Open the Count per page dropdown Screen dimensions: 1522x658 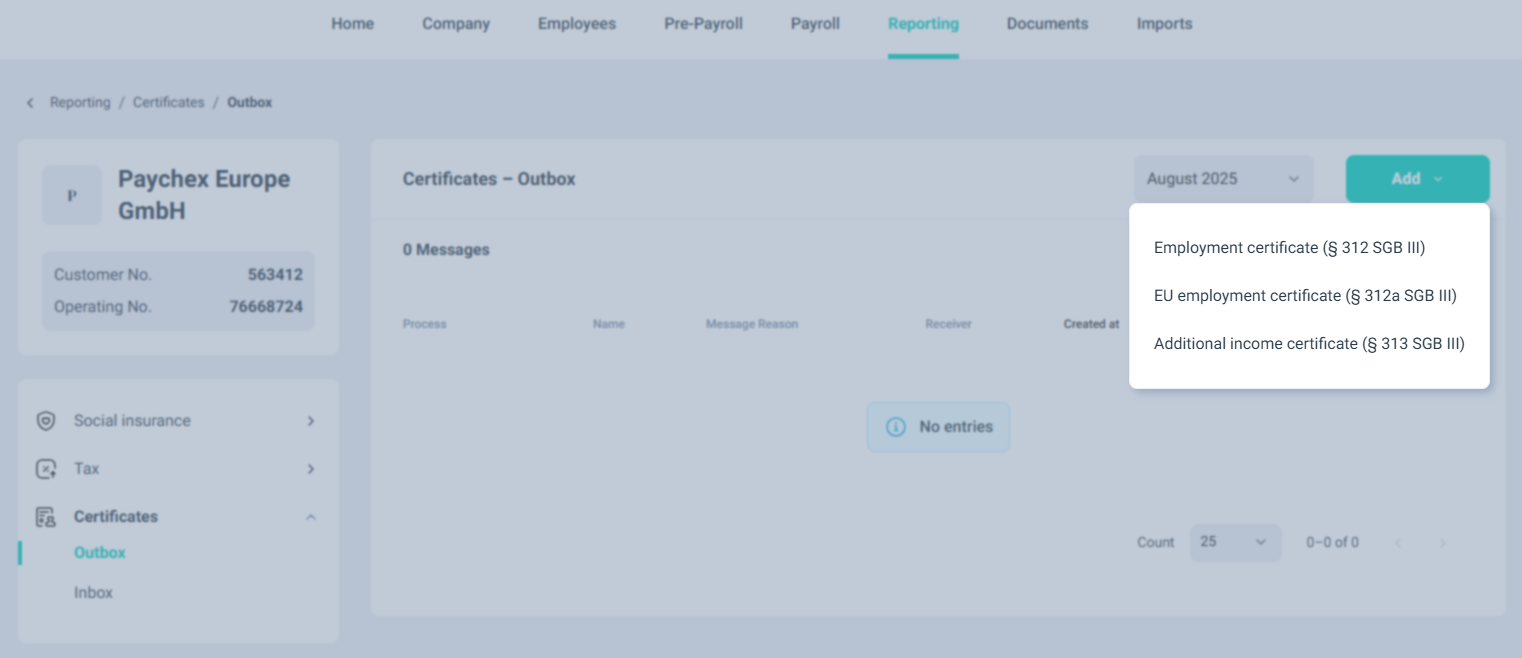(1234, 542)
